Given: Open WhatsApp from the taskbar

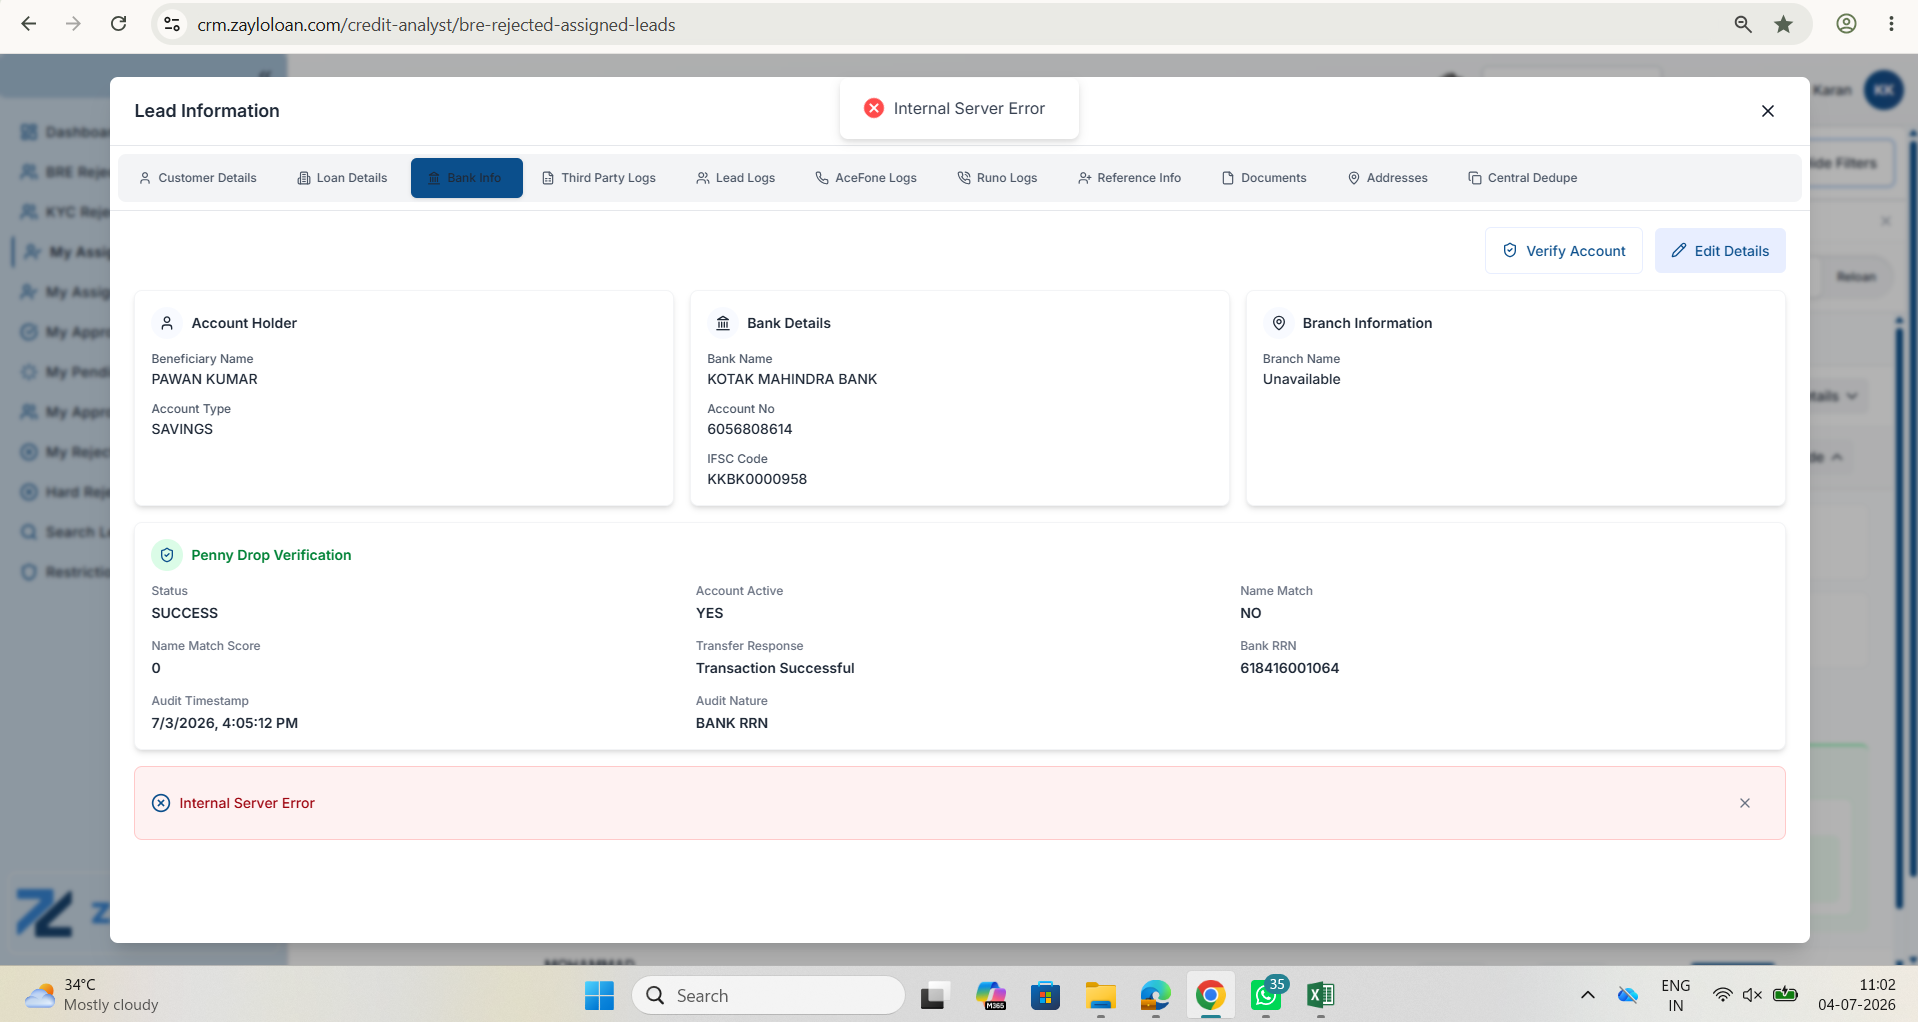Looking at the screenshot, I should tap(1267, 995).
